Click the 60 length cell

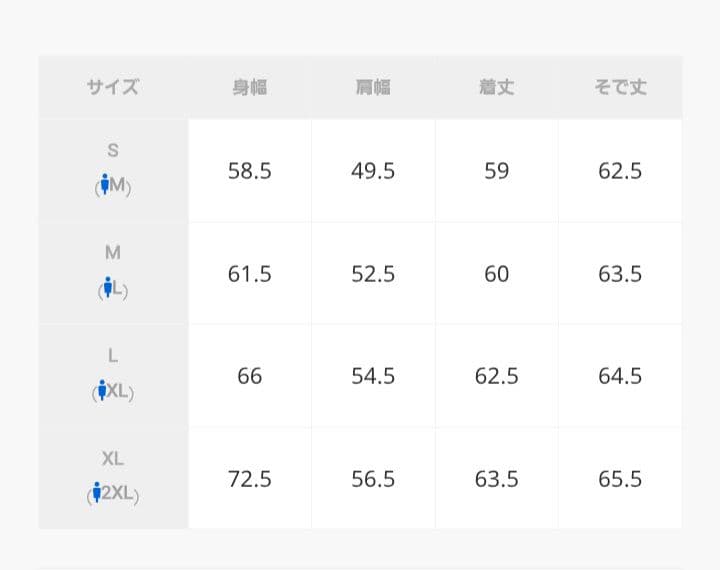496,274
